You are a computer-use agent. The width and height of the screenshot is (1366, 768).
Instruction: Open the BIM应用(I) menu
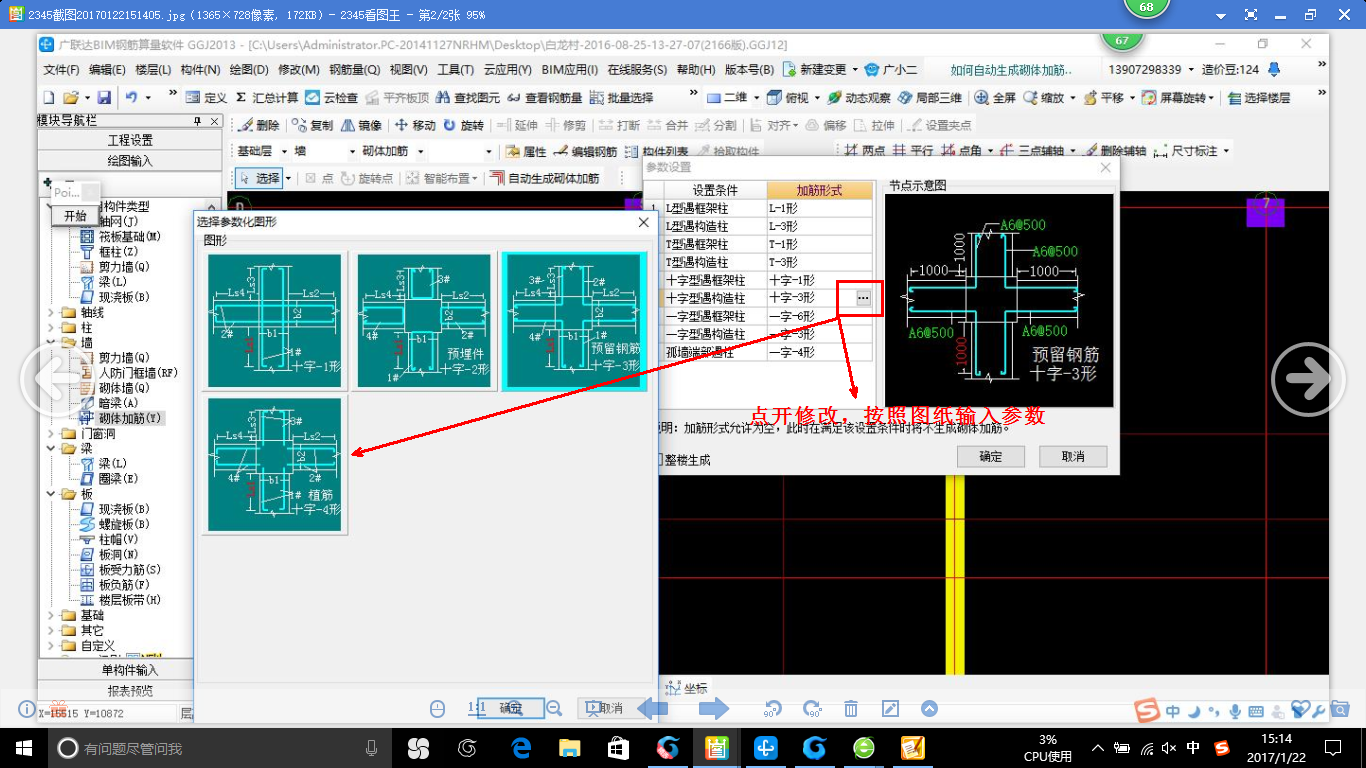[x=570, y=70]
